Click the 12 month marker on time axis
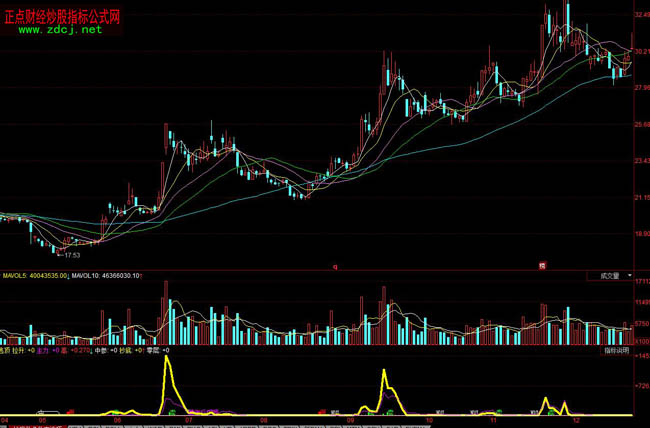650x428 pixels. (x=575, y=421)
